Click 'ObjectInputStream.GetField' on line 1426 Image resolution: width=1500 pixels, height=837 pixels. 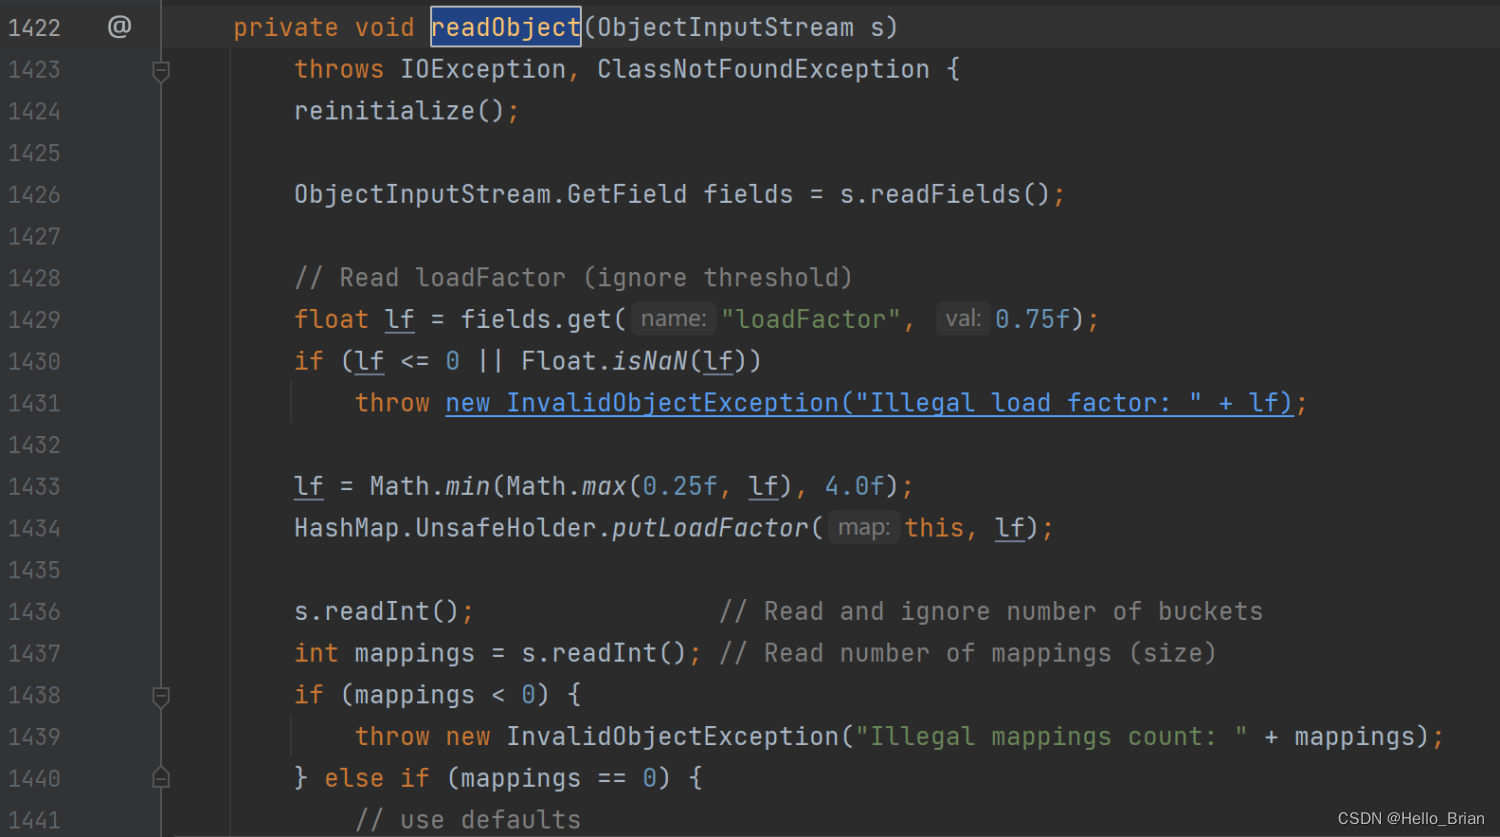tap(490, 194)
